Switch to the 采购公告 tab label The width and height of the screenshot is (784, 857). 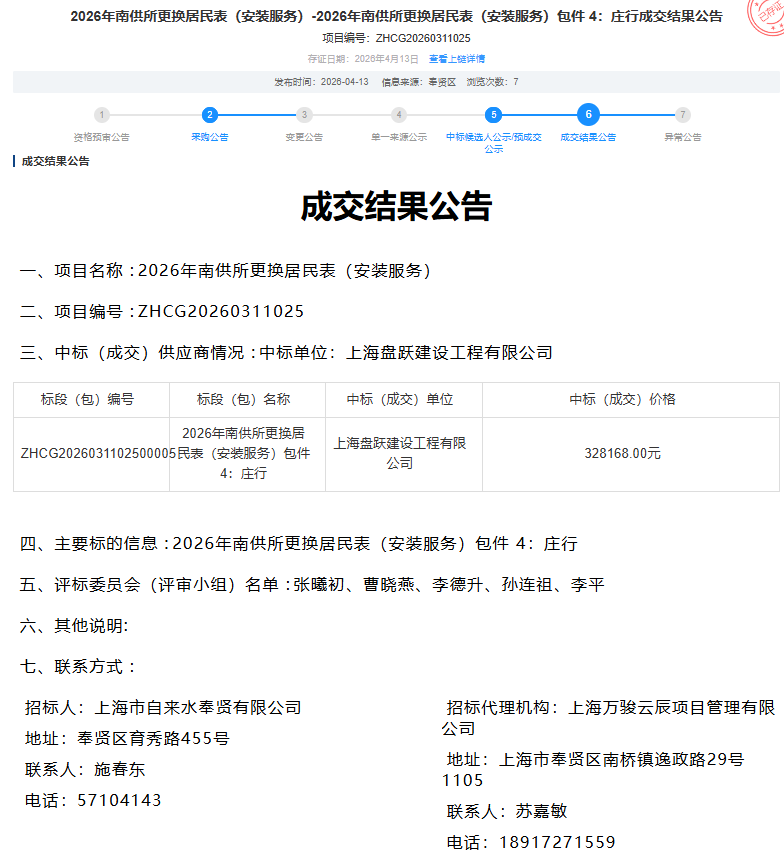point(209,137)
